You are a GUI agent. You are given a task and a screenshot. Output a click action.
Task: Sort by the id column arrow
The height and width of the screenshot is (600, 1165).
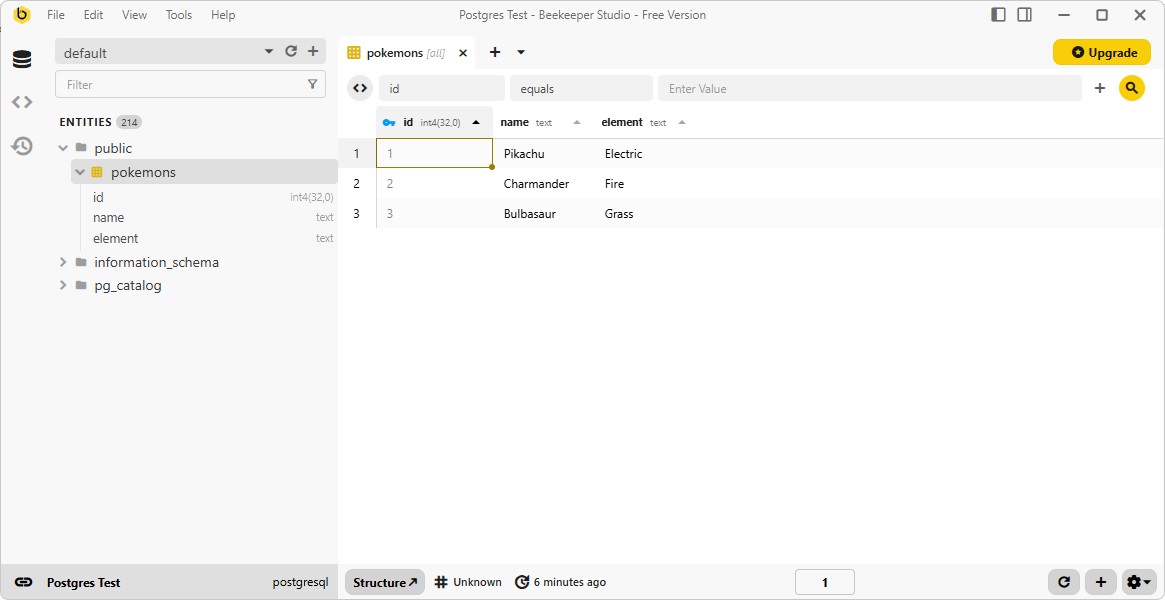pyautogui.click(x=476, y=123)
